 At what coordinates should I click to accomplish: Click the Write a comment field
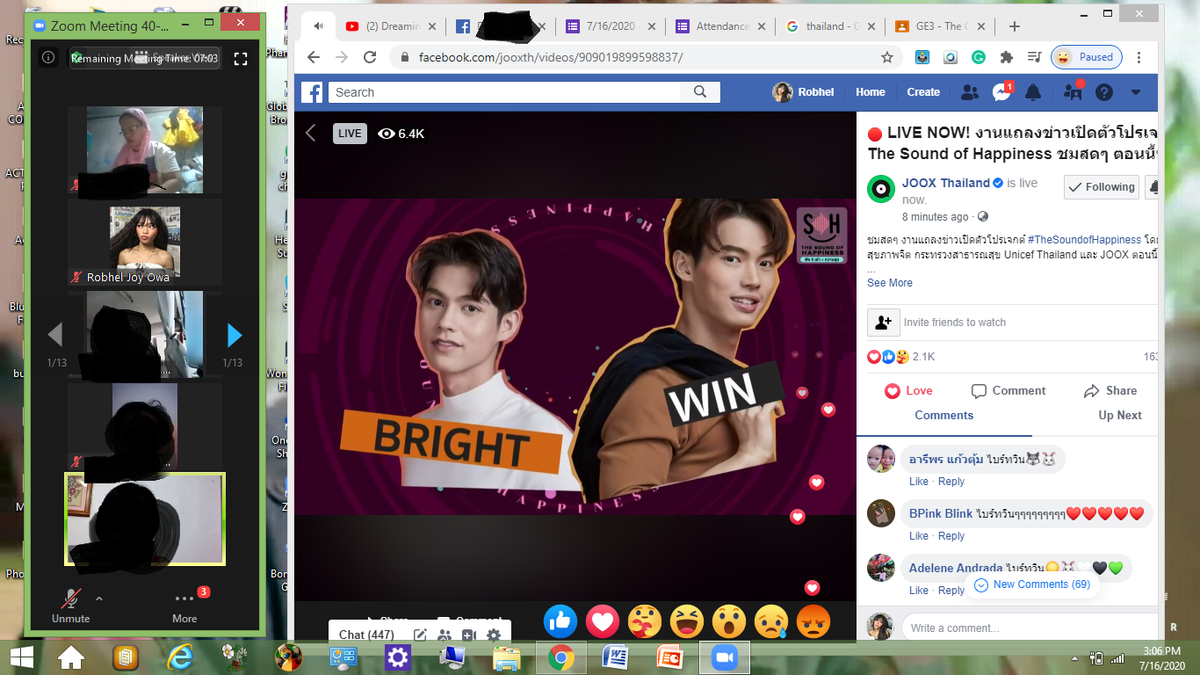tap(1030, 628)
